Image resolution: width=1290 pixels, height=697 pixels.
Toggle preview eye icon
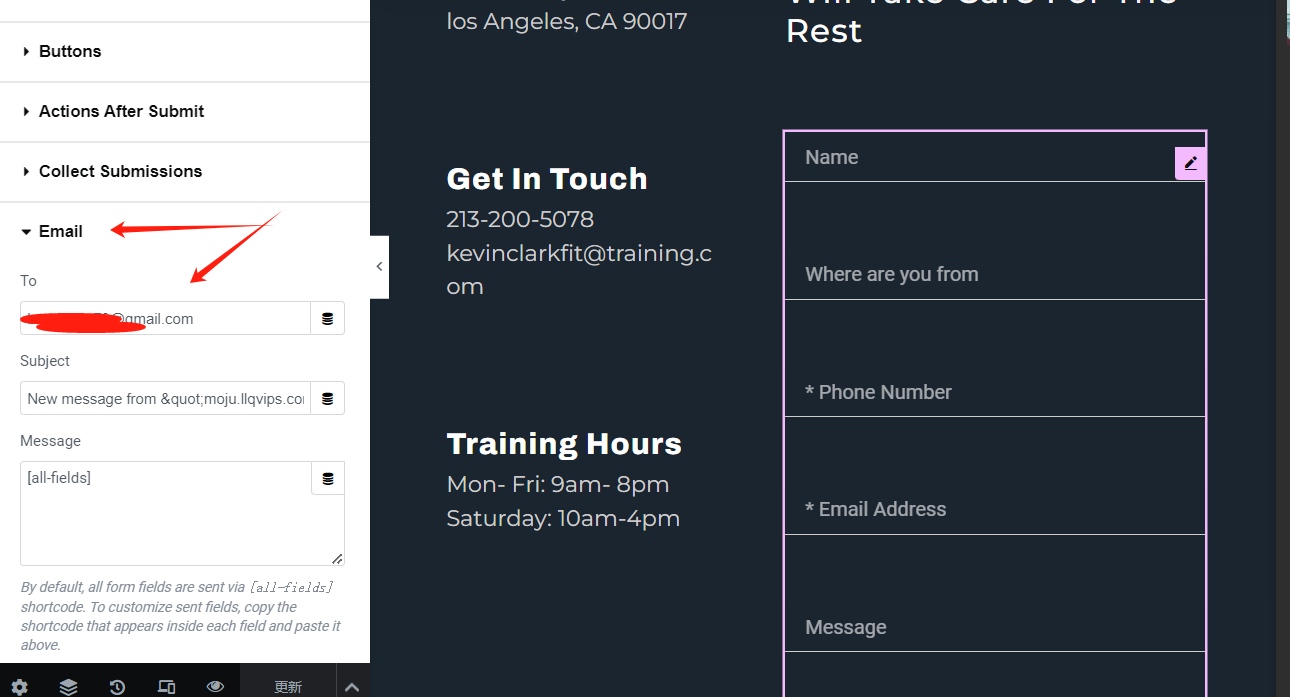(215, 687)
